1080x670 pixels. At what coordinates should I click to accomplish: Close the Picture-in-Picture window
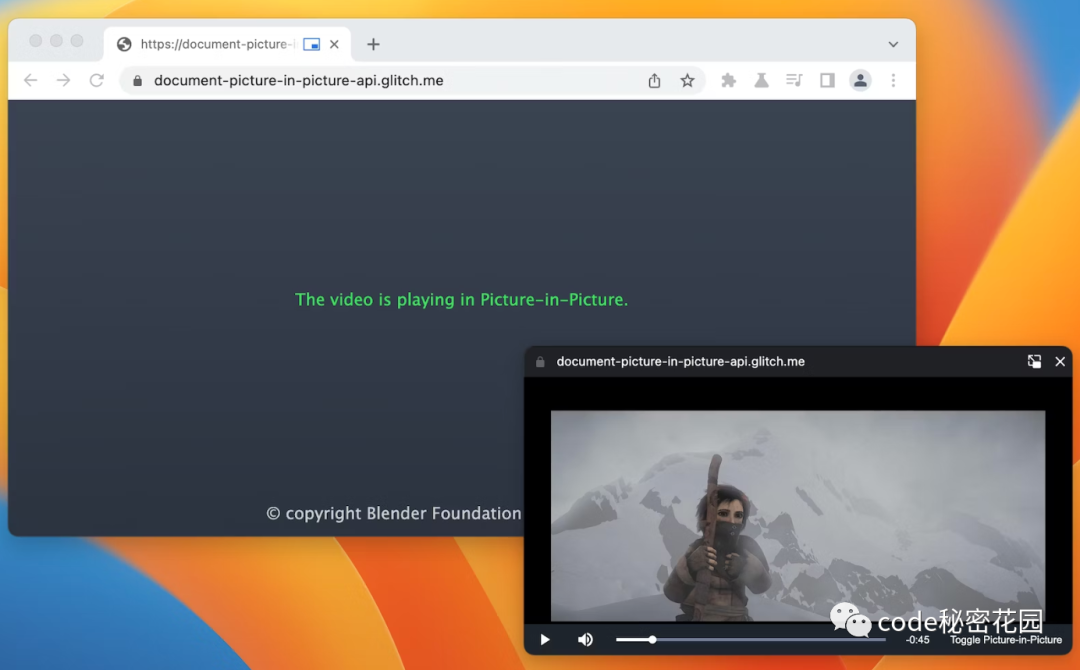1060,362
